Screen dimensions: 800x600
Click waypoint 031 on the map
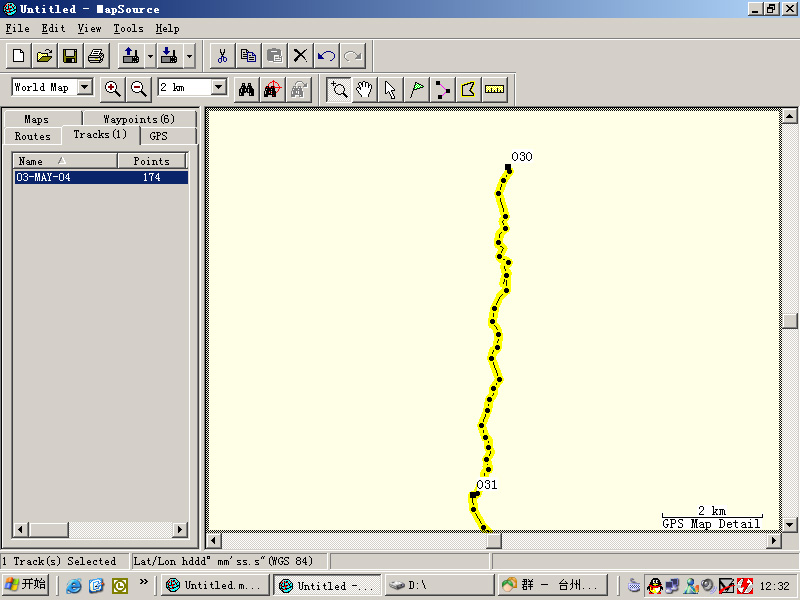point(473,495)
